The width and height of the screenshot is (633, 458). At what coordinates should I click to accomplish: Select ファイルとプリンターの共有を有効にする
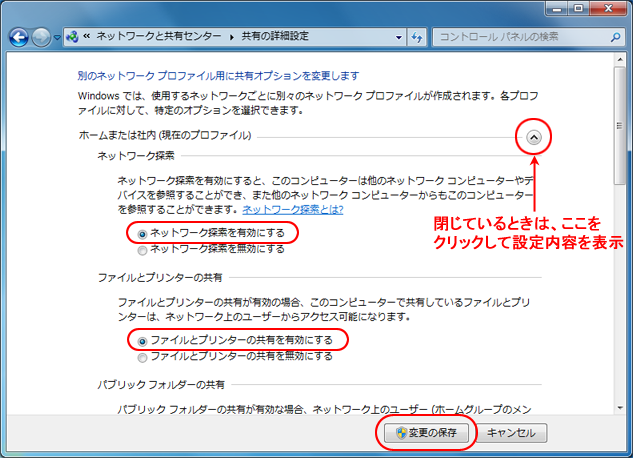(x=236, y=341)
